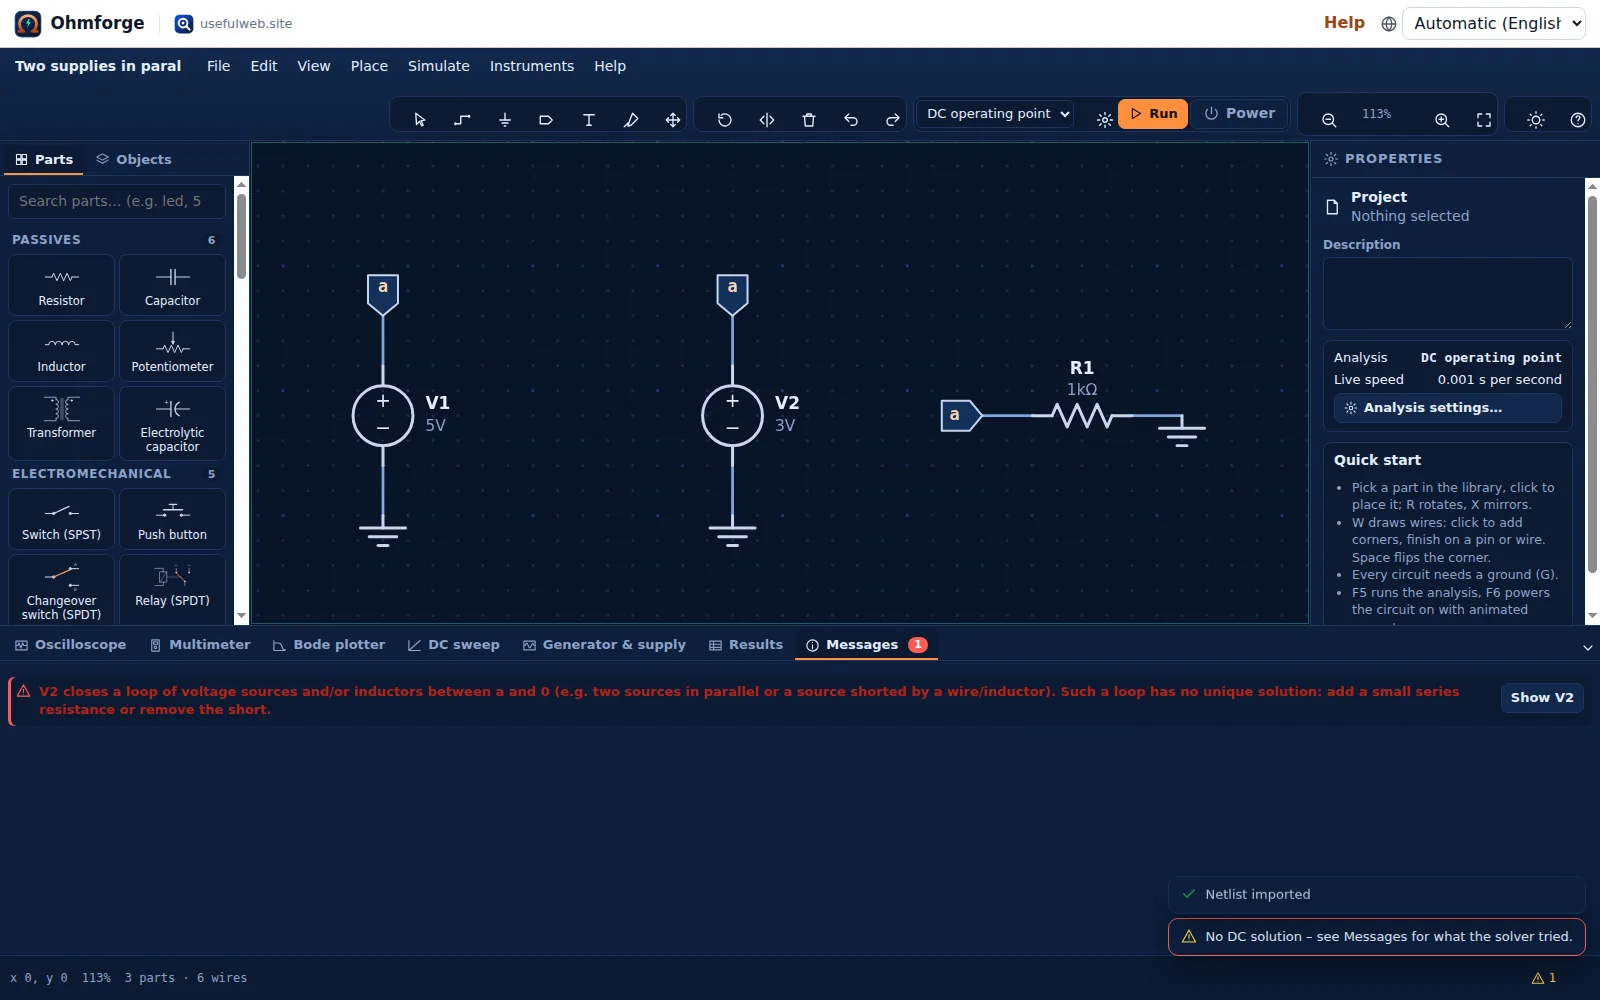Pick the Potentiometer part
The image size is (1600, 1000).
pos(172,351)
